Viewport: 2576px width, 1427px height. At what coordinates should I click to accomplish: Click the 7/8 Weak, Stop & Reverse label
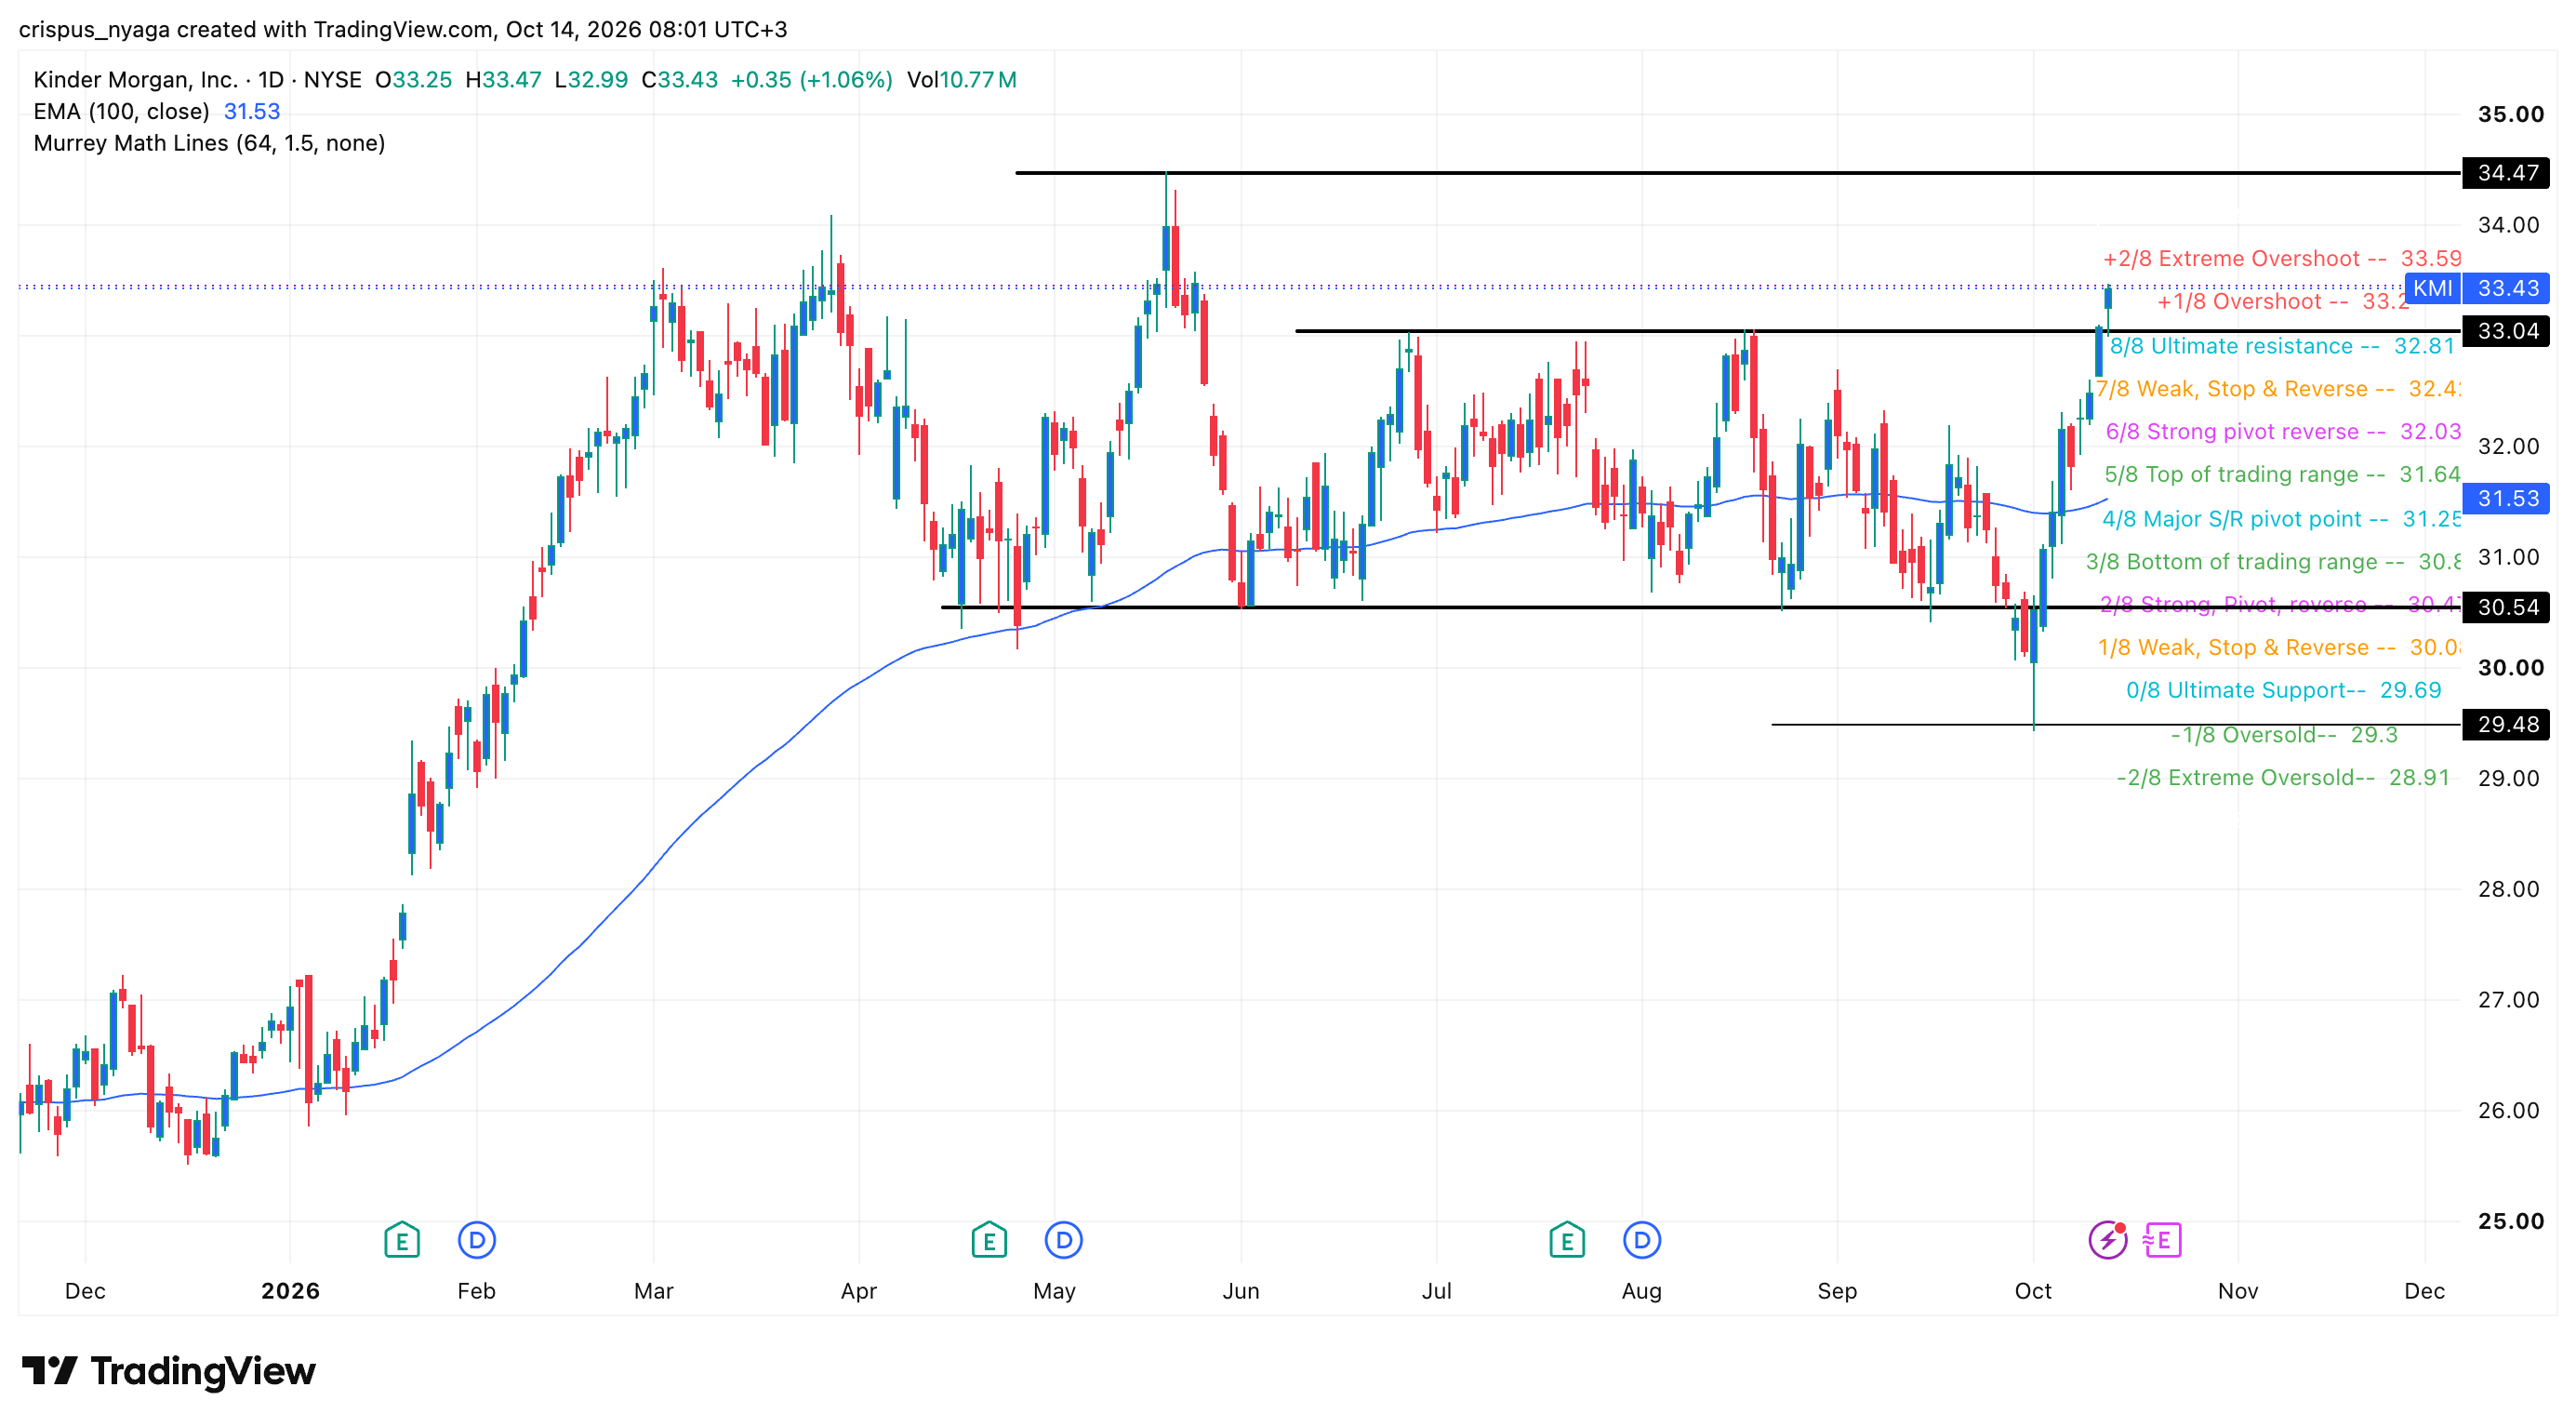[x=2278, y=389]
